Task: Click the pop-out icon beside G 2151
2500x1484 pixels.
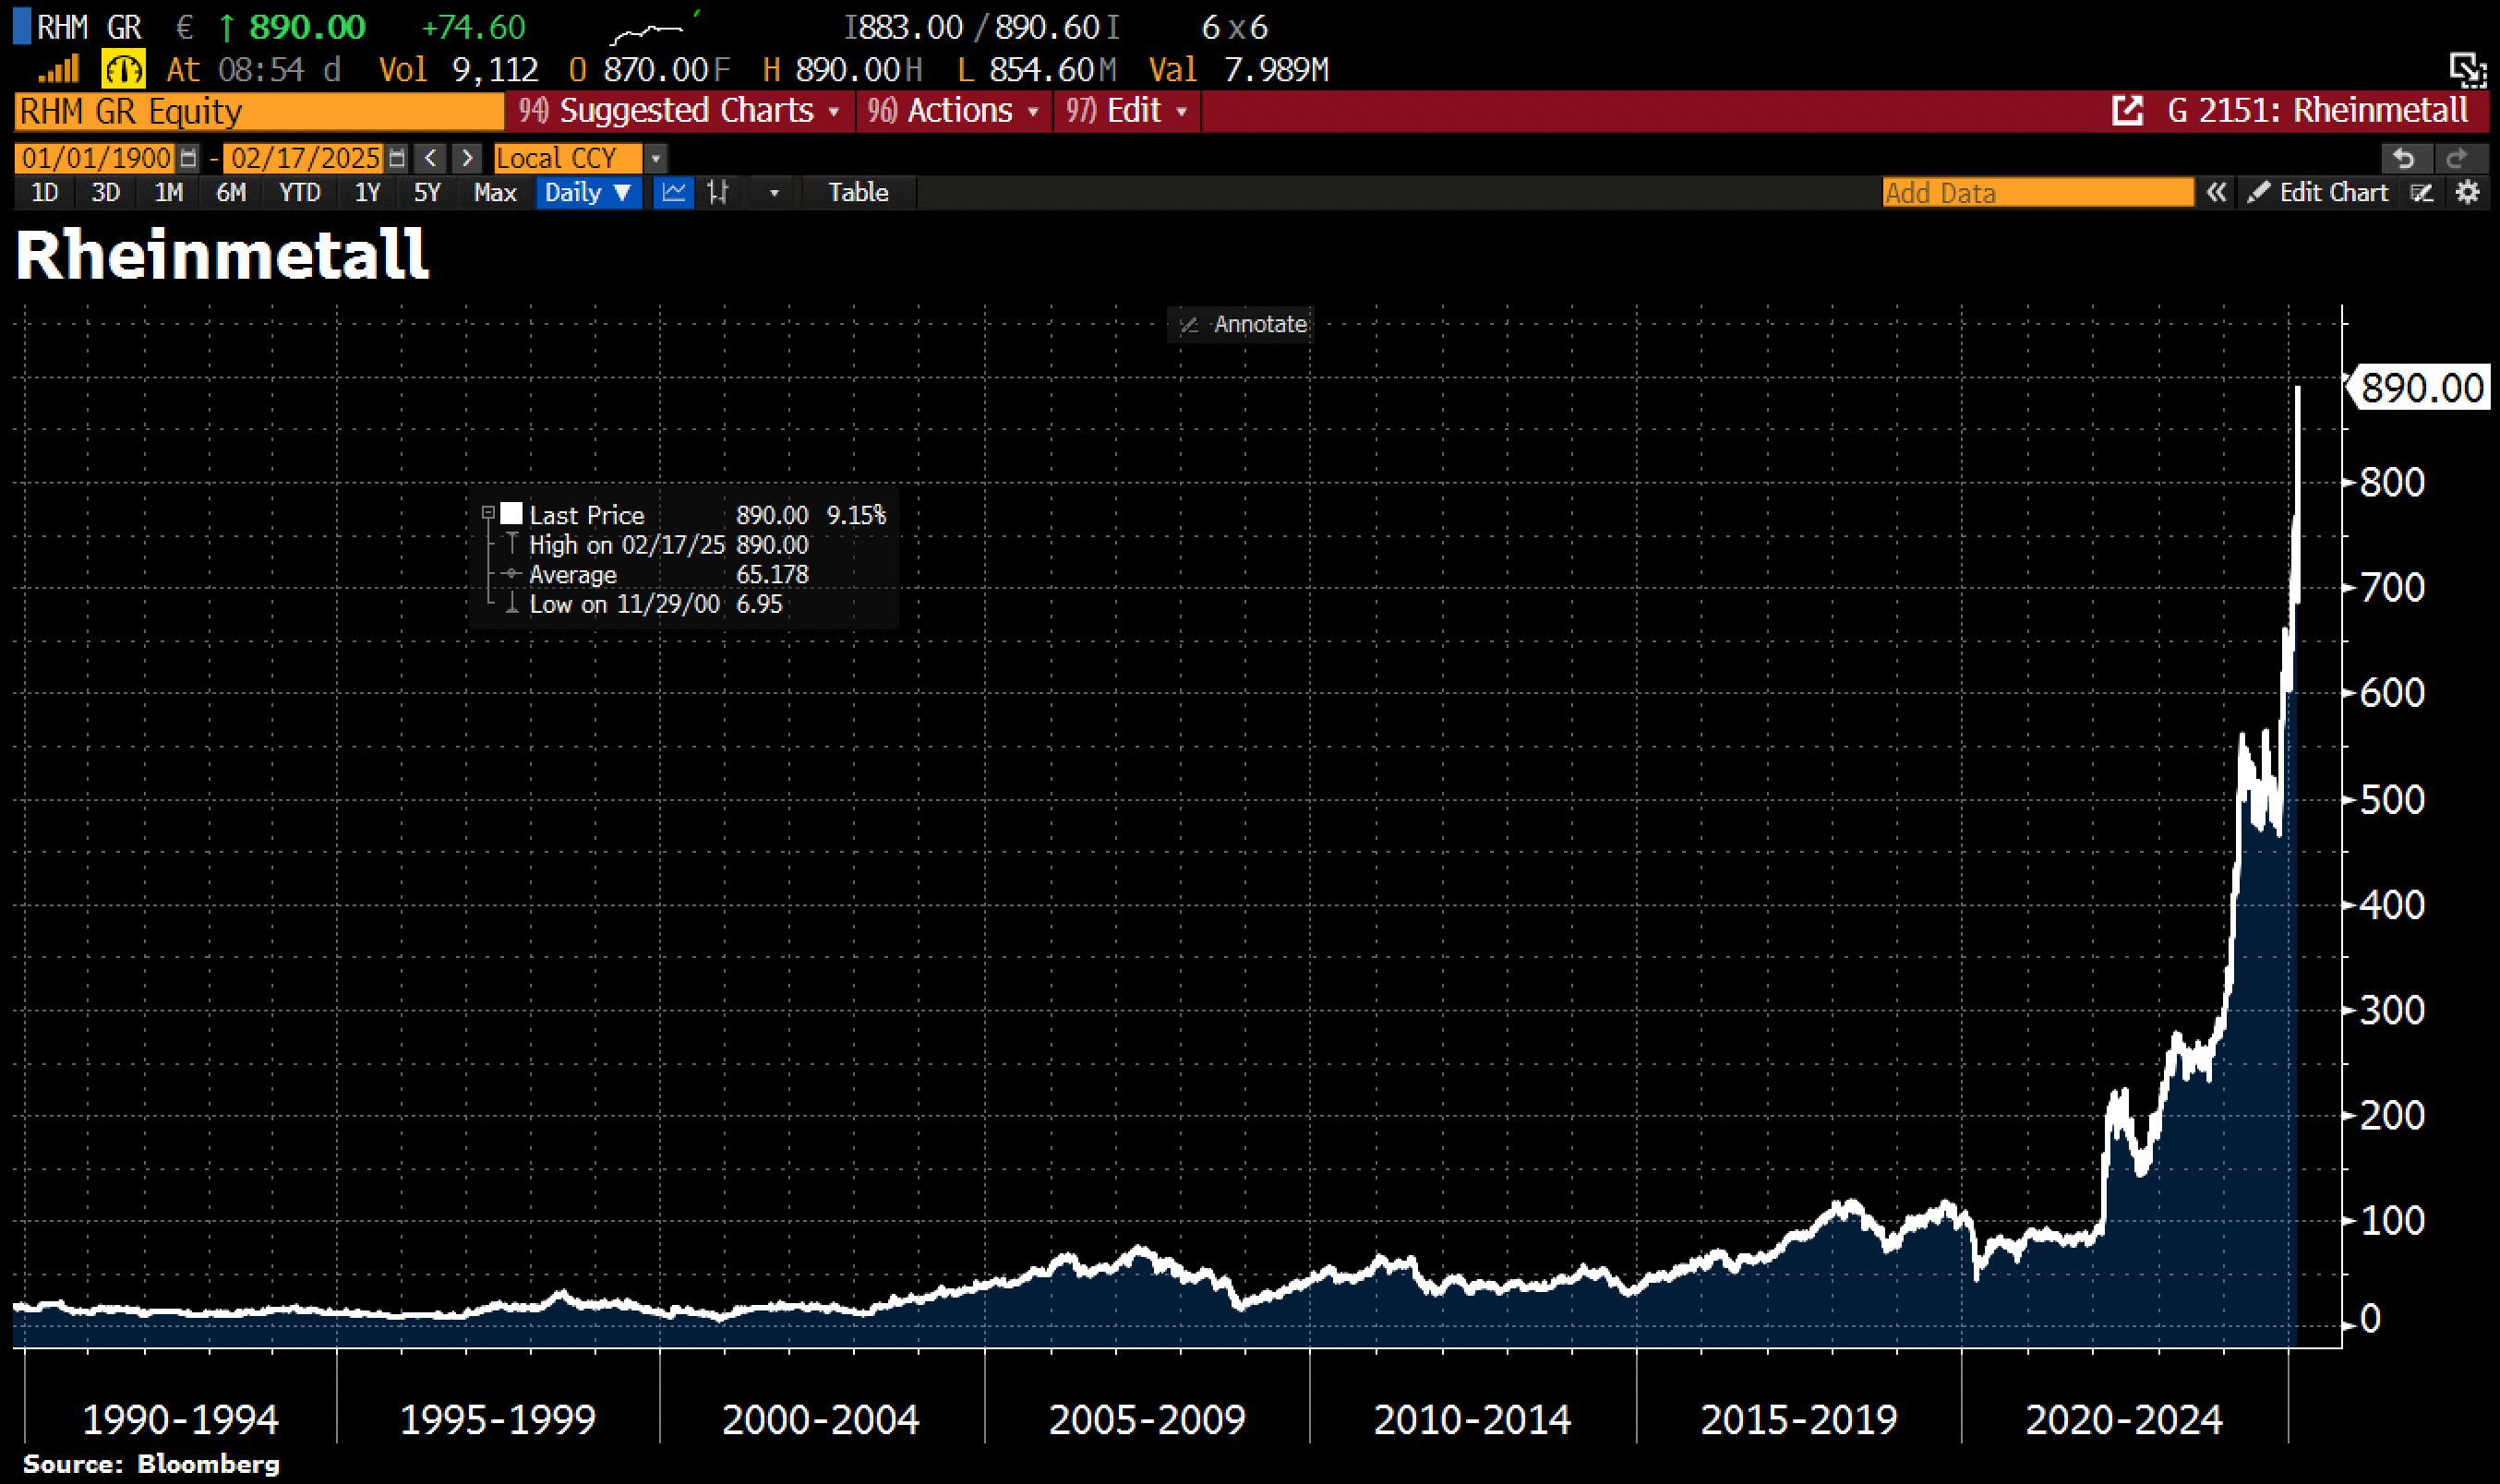Action: click(x=2127, y=110)
